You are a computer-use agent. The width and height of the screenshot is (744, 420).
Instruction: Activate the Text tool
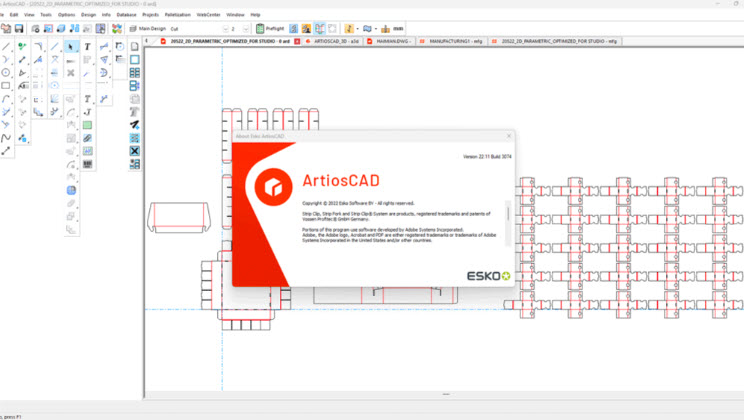pos(88,47)
